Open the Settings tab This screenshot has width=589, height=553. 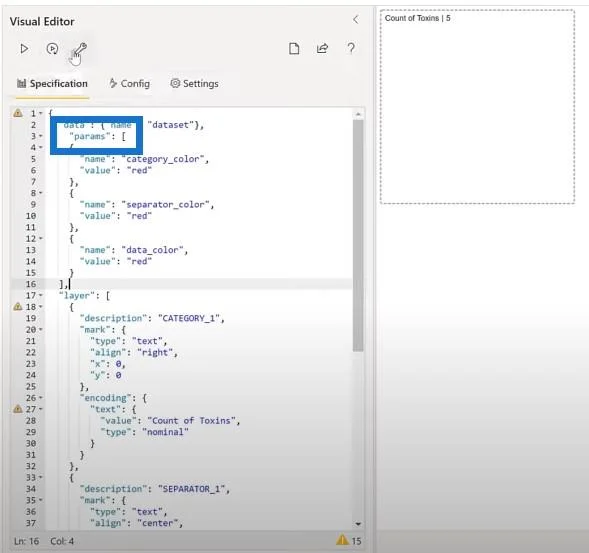click(194, 83)
